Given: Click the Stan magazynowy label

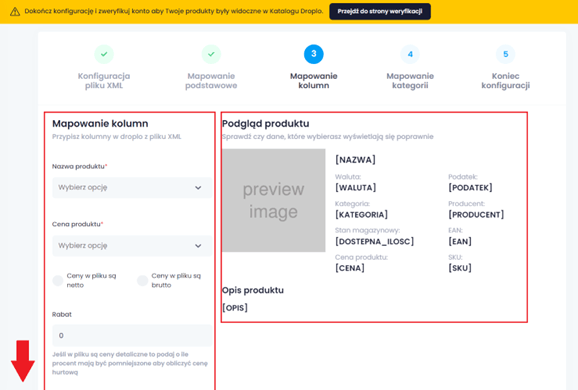Looking at the screenshot, I should (367, 230).
